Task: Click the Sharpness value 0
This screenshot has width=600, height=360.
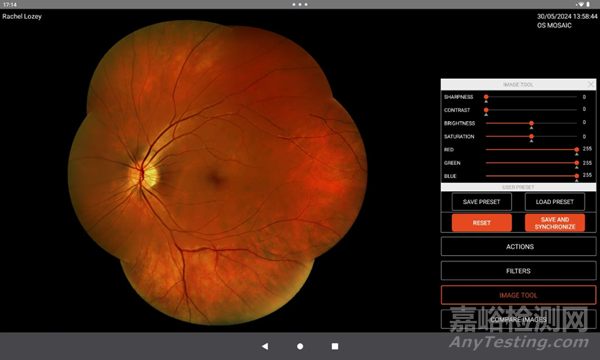Action: click(584, 97)
